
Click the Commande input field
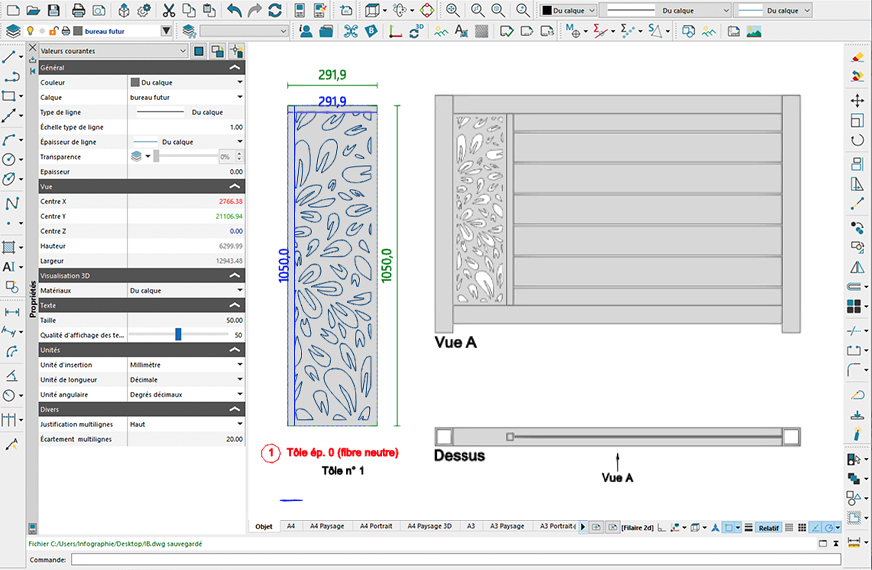450,559
